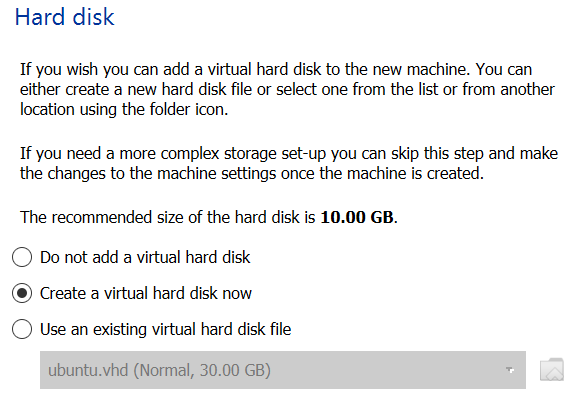Click the 'Hard disk' heading
The width and height of the screenshot is (573, 398).
click(65, 17)
